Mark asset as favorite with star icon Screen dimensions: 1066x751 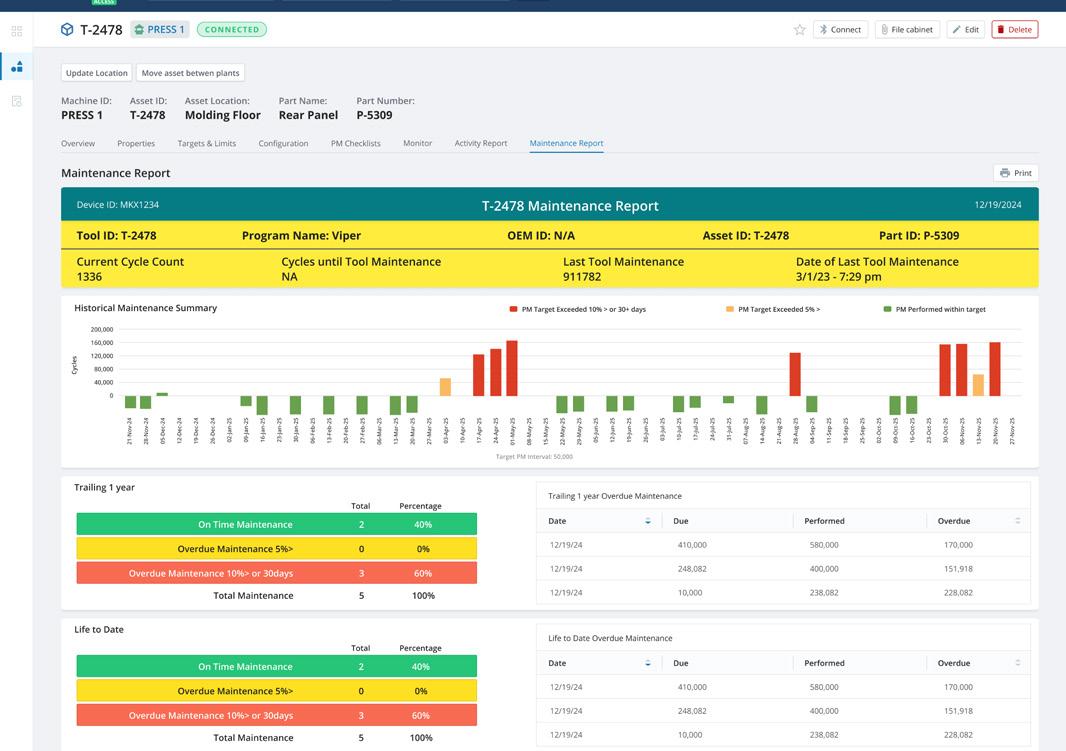(x=799, y=30)
